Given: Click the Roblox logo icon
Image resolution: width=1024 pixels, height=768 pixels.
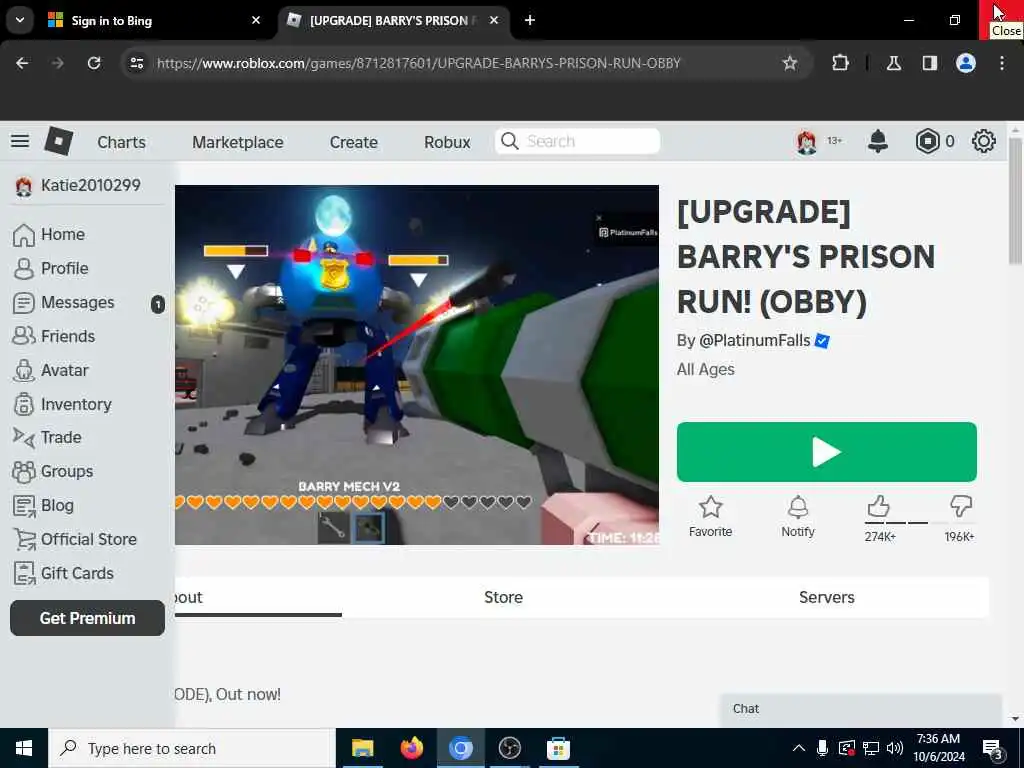Looking at the screenshot, I should 59,141.
